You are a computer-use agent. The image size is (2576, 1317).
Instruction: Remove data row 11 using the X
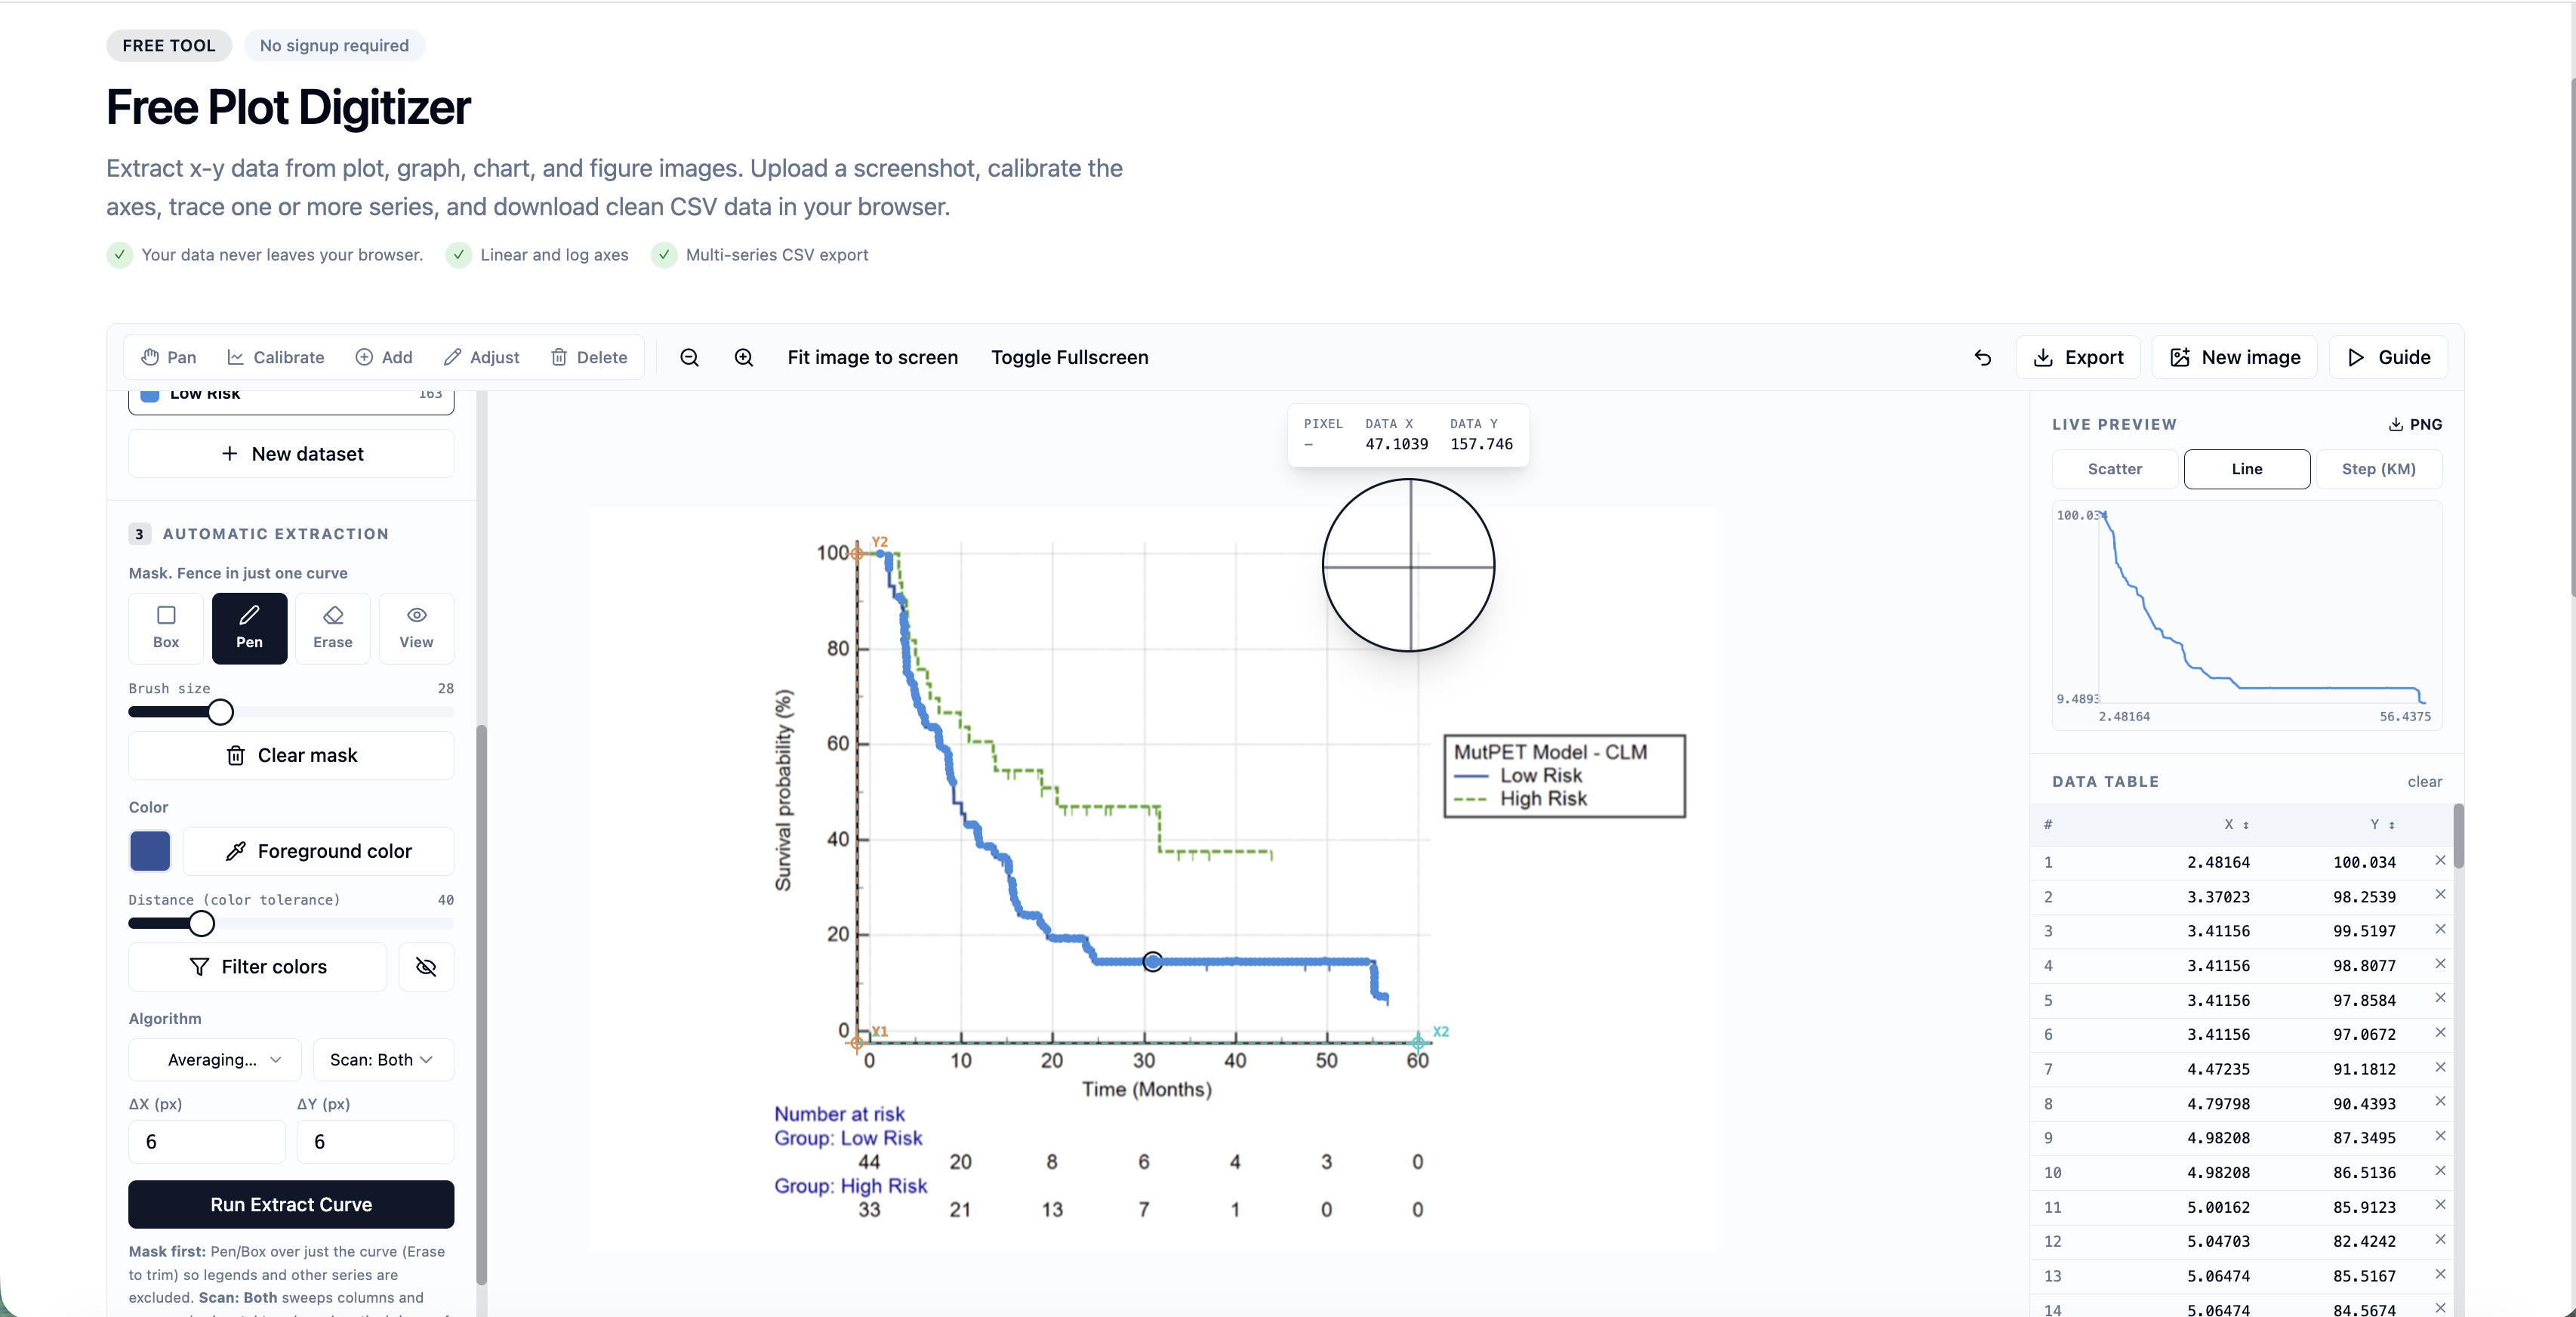pos(2440,1205)
